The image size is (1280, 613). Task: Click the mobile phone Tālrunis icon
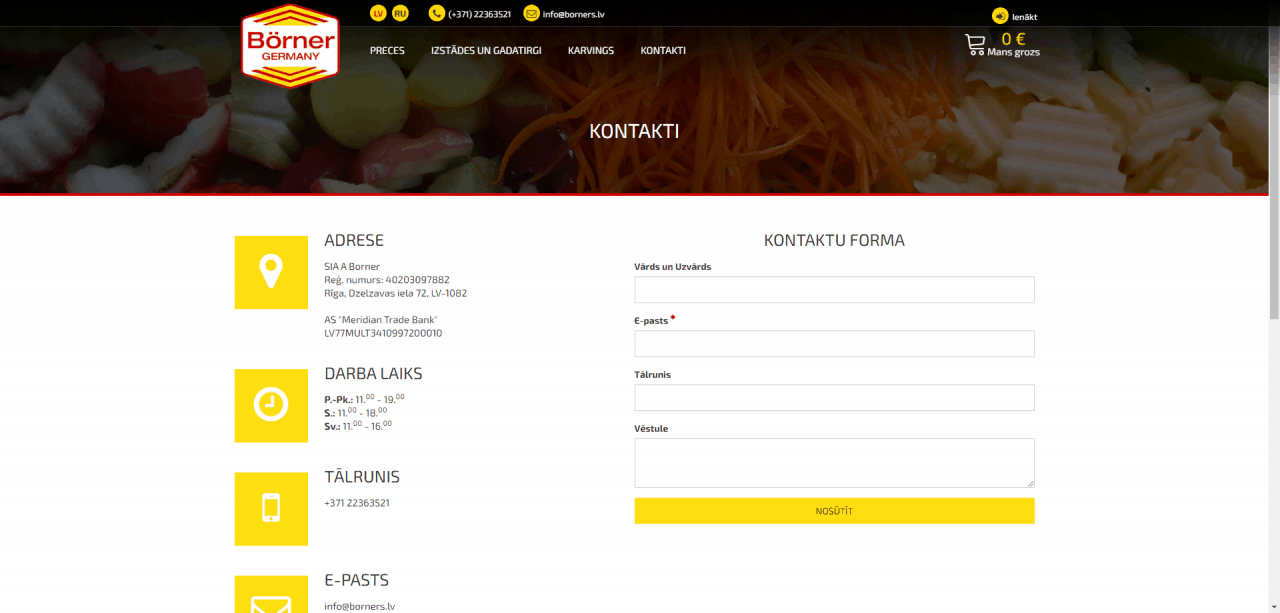pyautogui.click(x=271, y=509)
